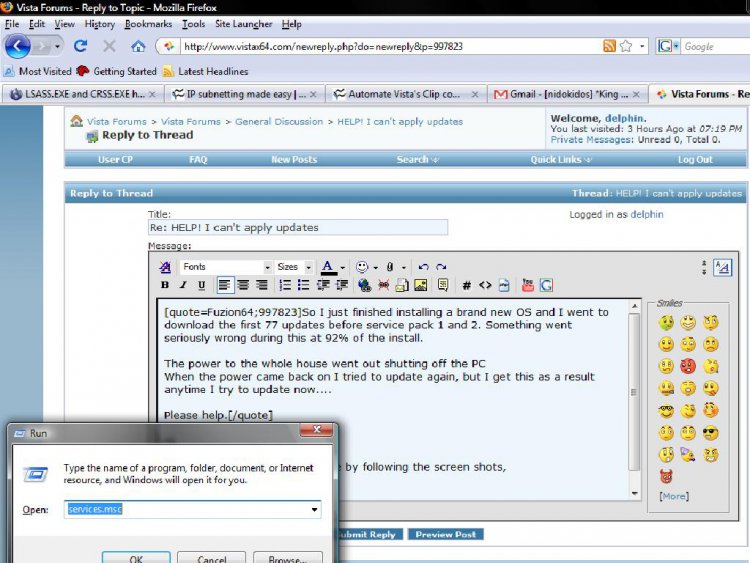Click the Title input field
The image size is (750, 563).
pyautogui.click(x=298, y=227)
